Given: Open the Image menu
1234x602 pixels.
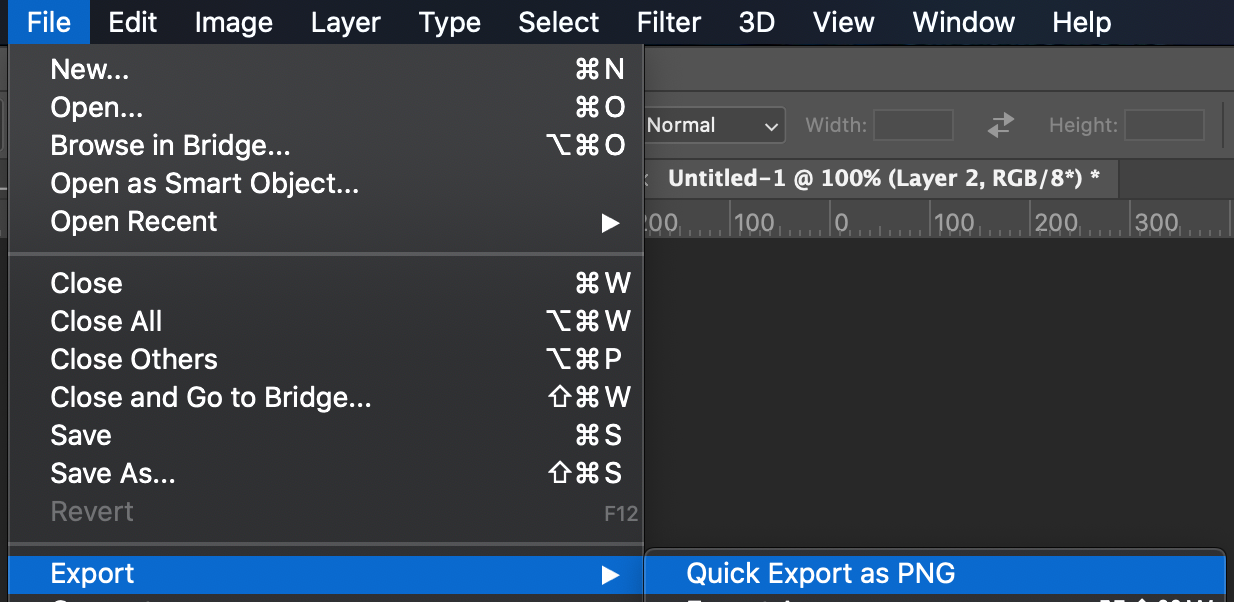Looking at the screenshot, I should 235,22.
